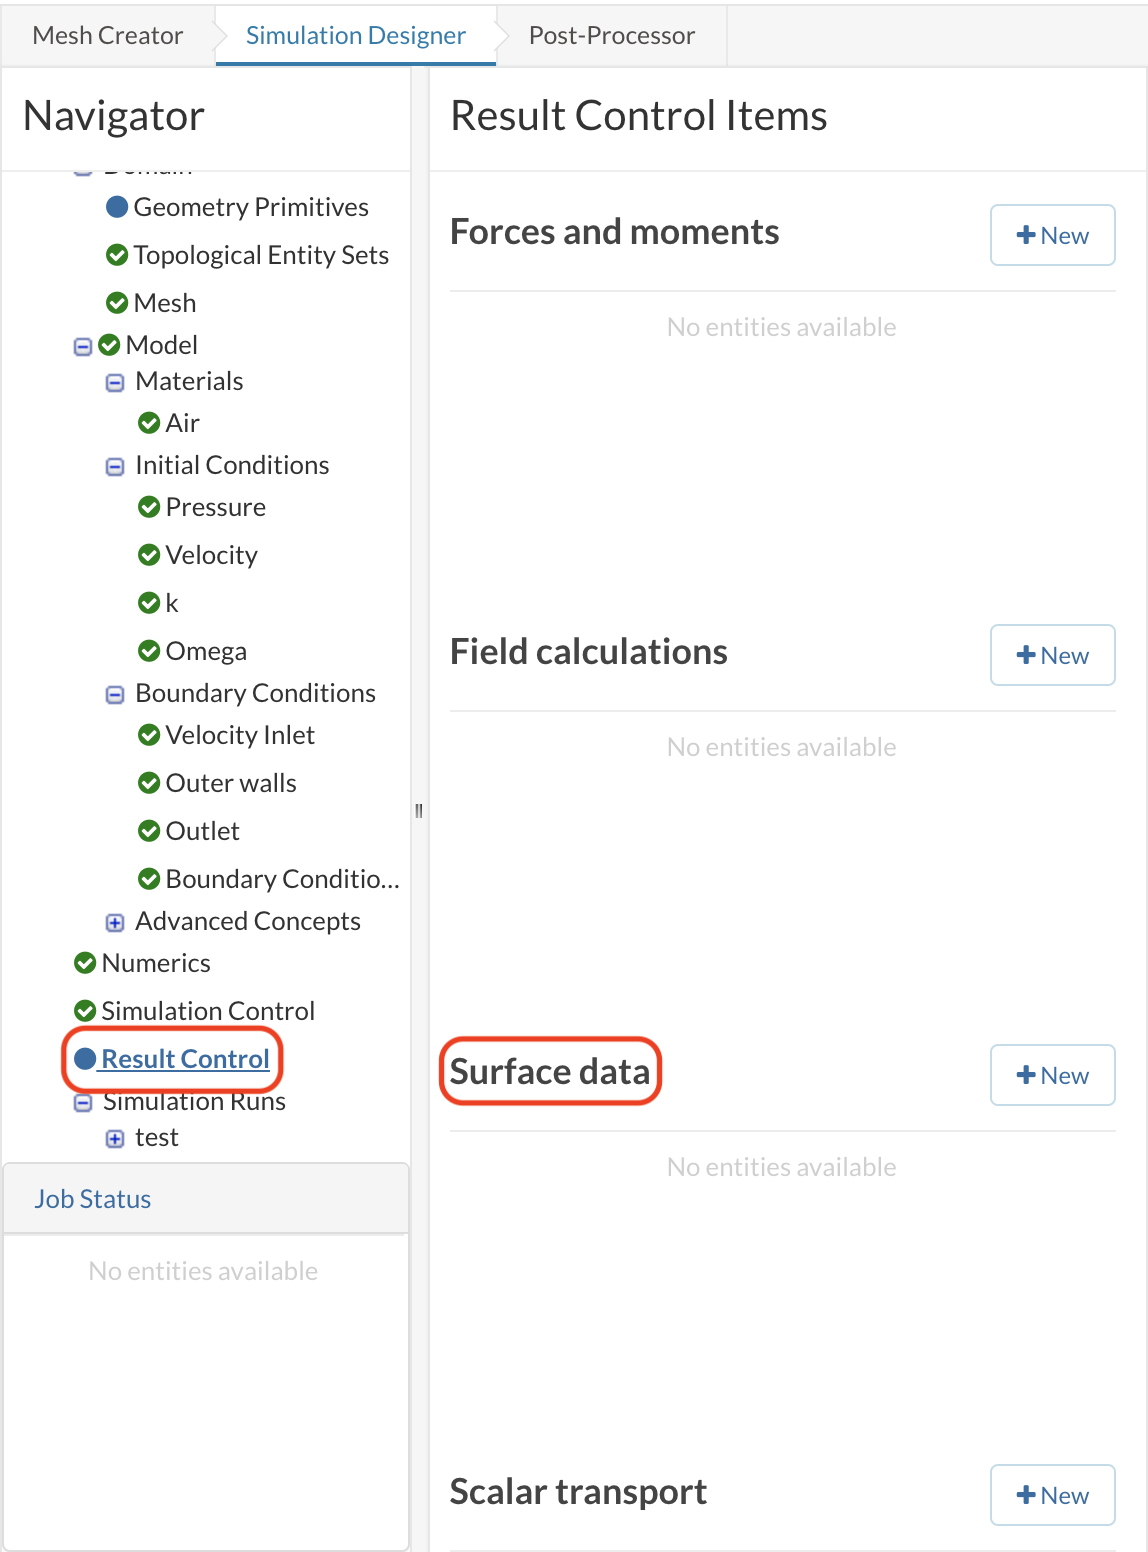
Task: Select Outer walls boundary condition
Action: click(231, 783)
